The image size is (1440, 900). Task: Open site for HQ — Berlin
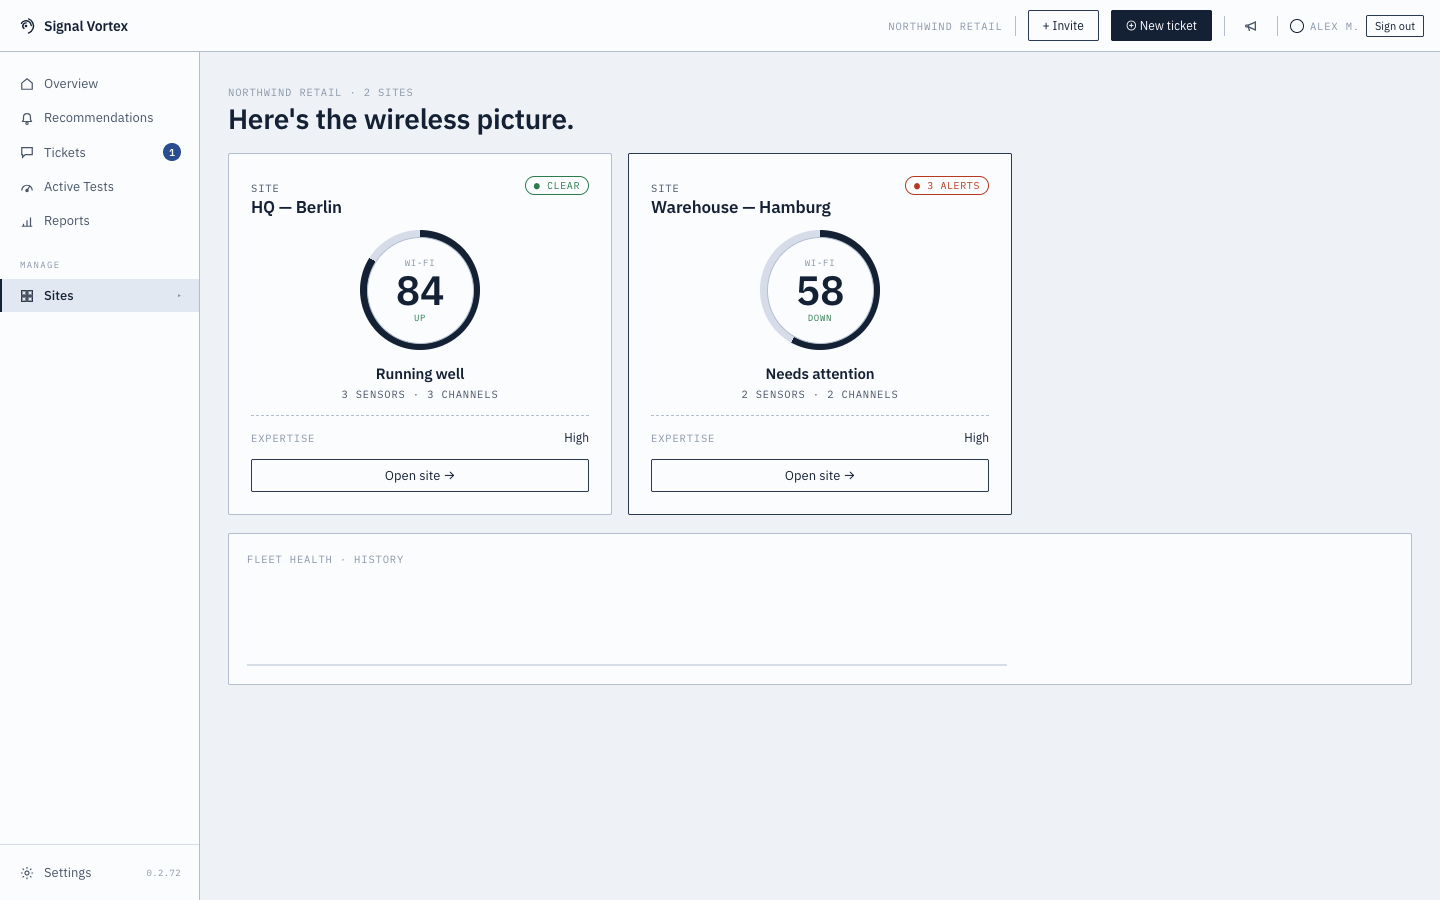pyautogui.click(x=420, y=476)
